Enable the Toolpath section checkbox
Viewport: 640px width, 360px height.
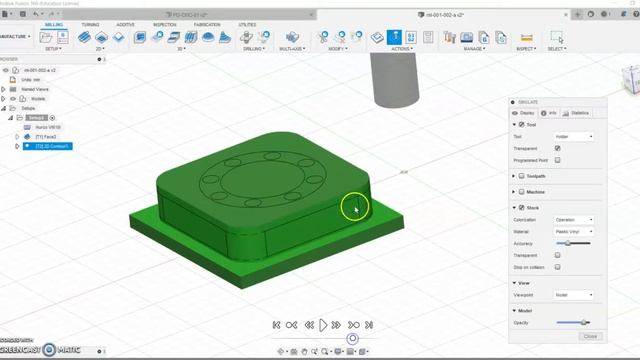tap(522, 176)
